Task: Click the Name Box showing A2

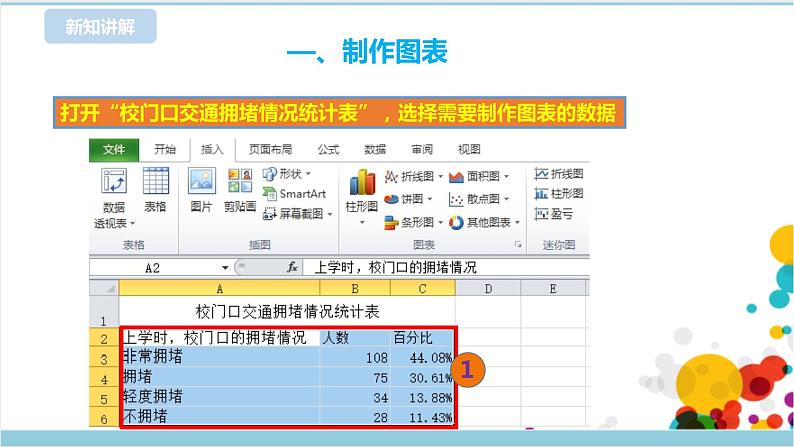Action: tap(154, 268)
